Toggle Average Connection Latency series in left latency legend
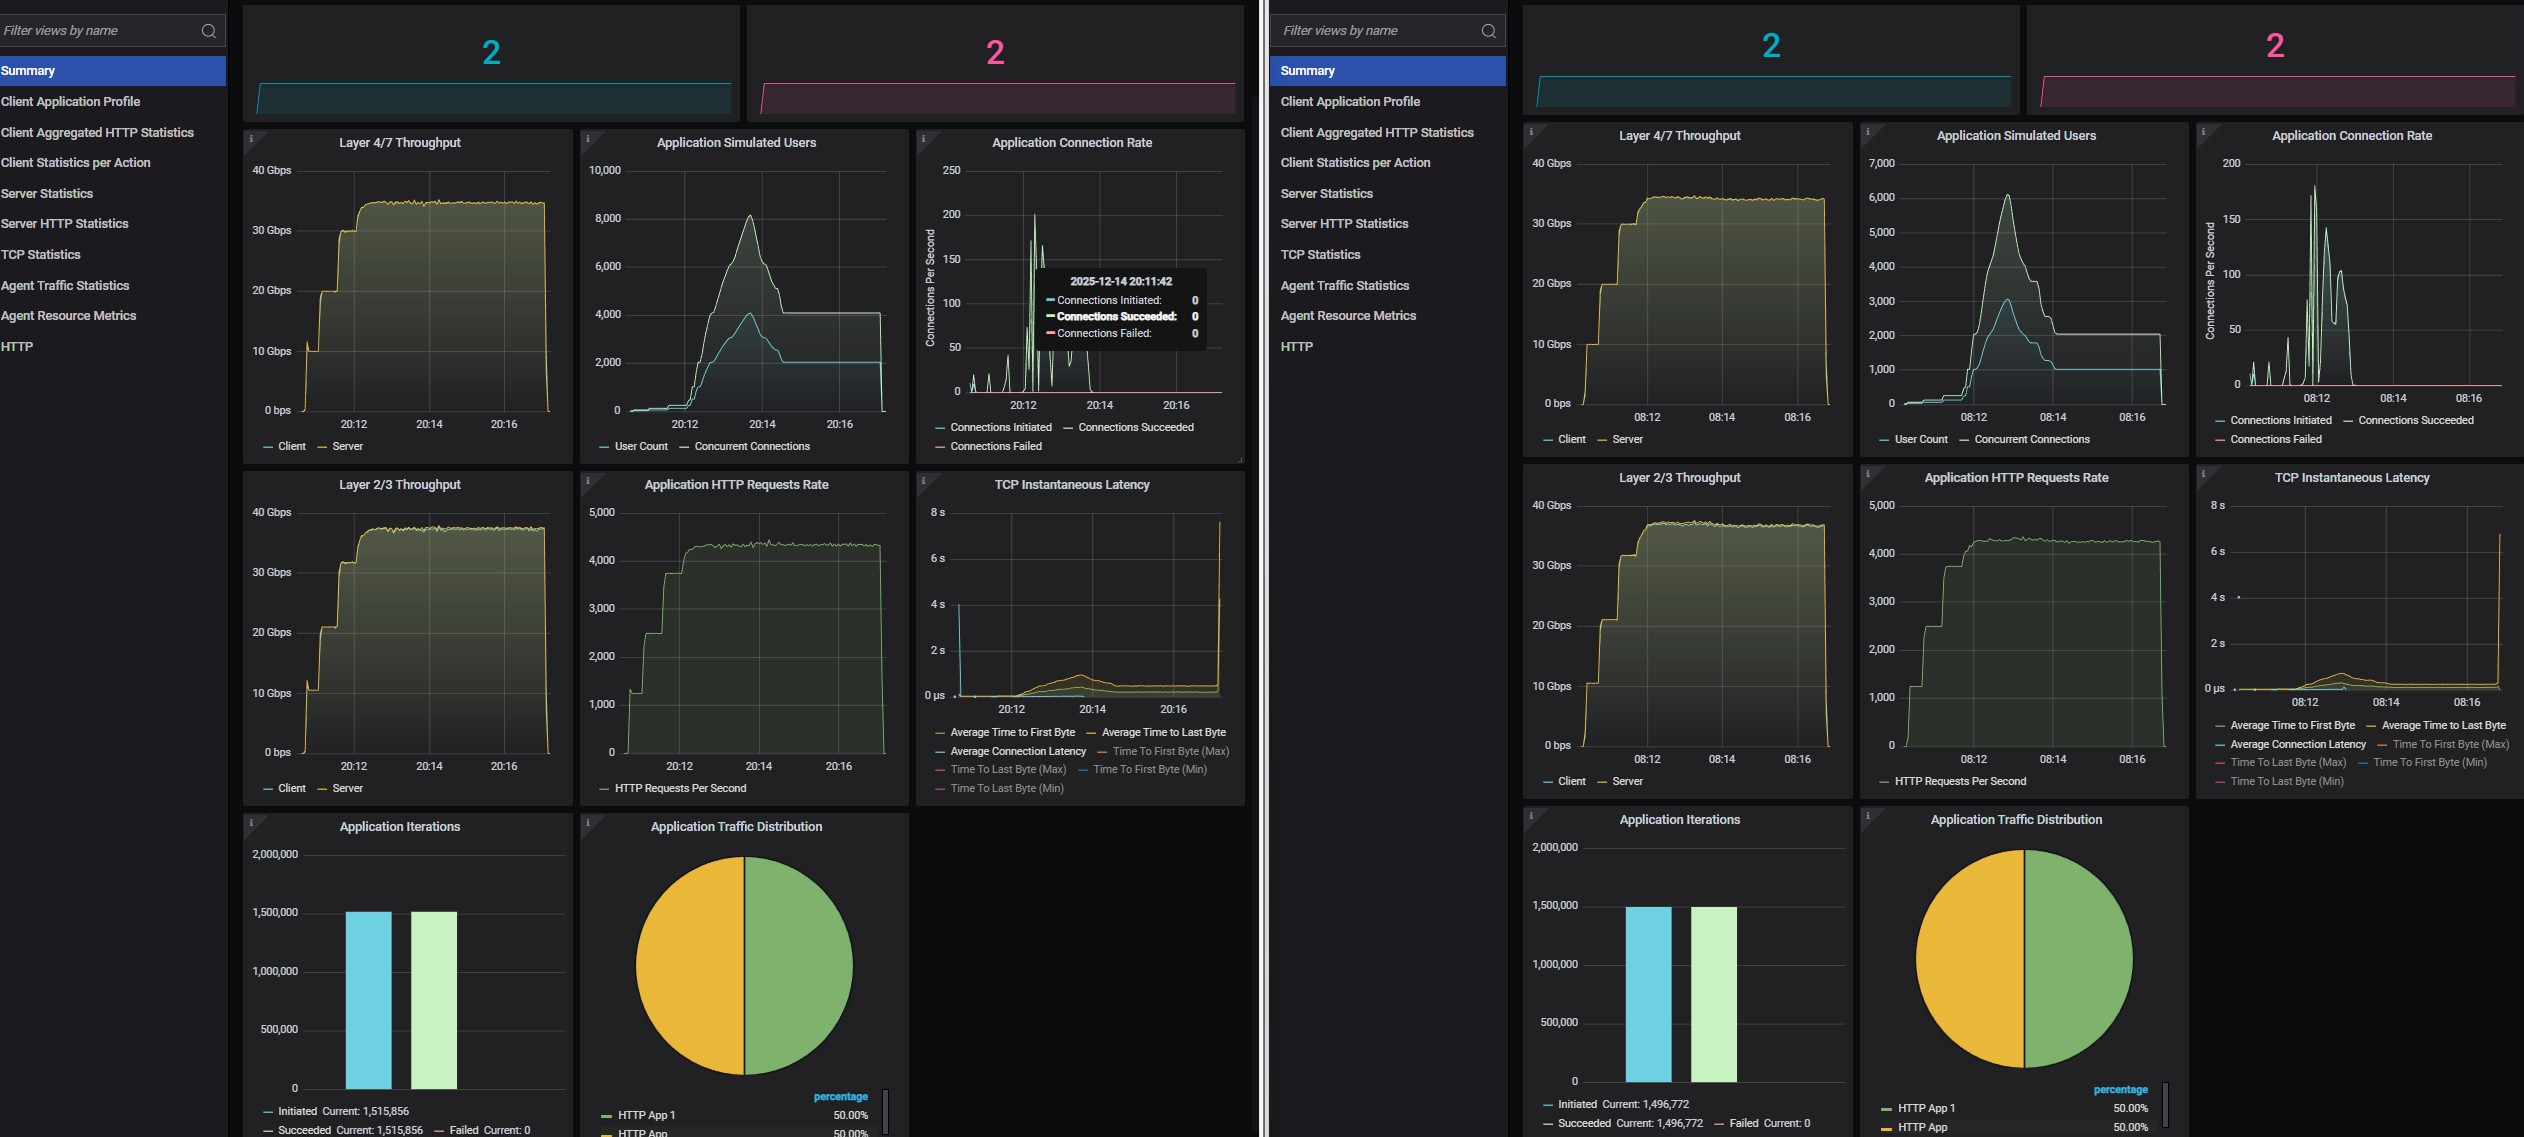This screenshot has height=1137, width=2524. (x=1017, y=752)
